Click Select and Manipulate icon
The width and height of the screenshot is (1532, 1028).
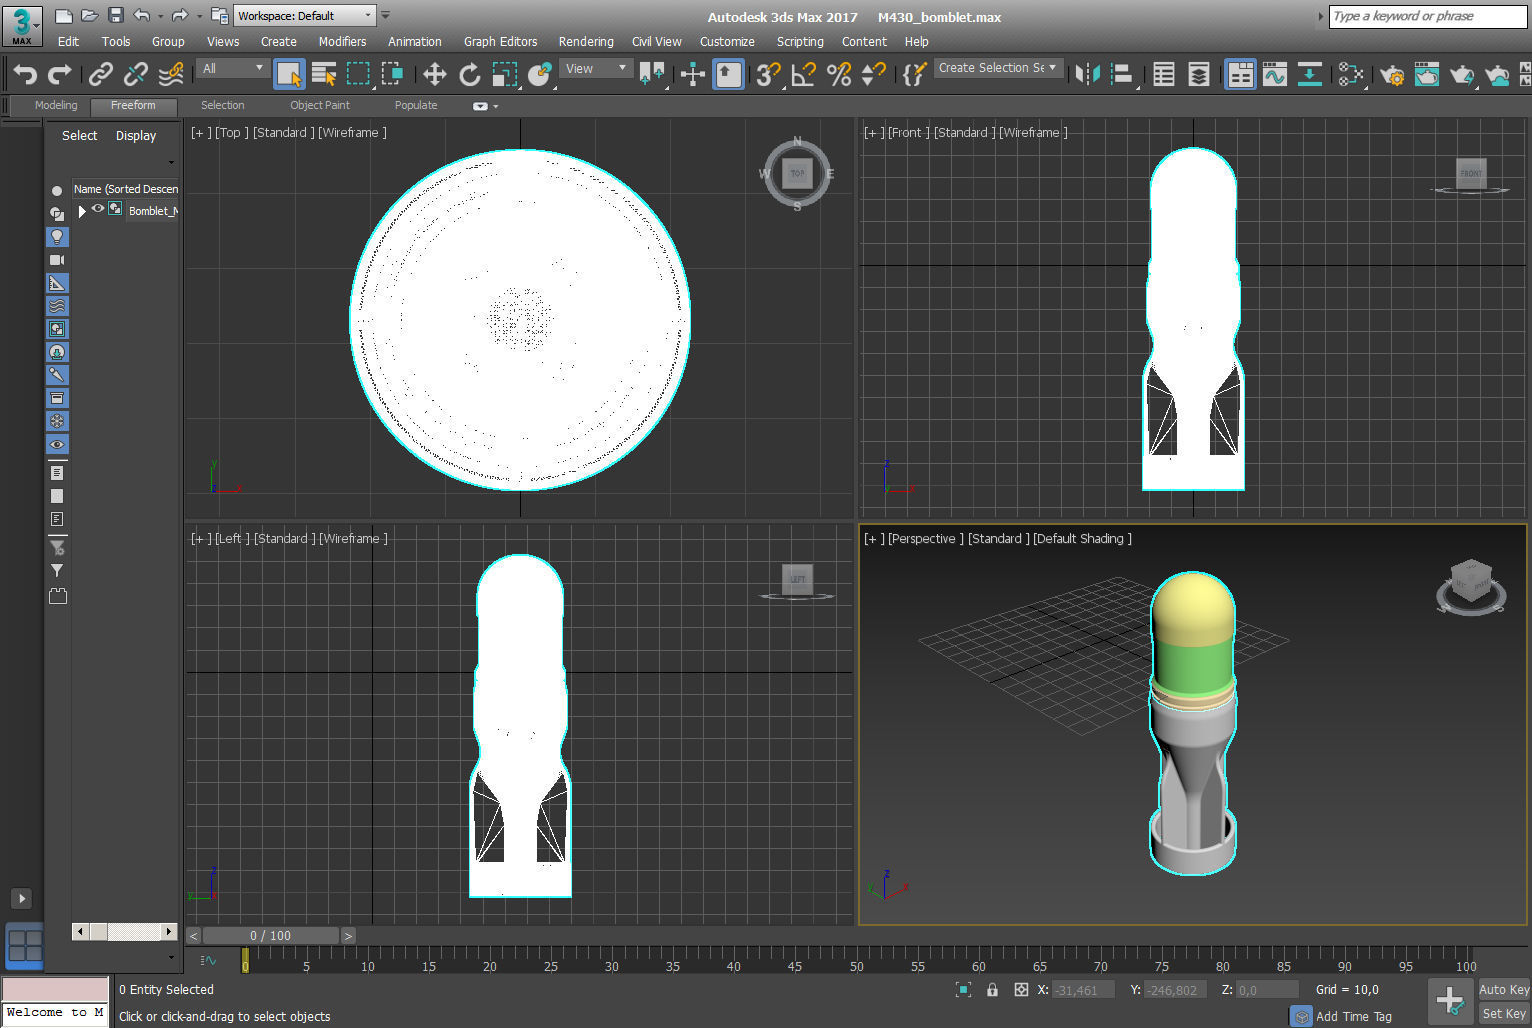pos(692,74)
